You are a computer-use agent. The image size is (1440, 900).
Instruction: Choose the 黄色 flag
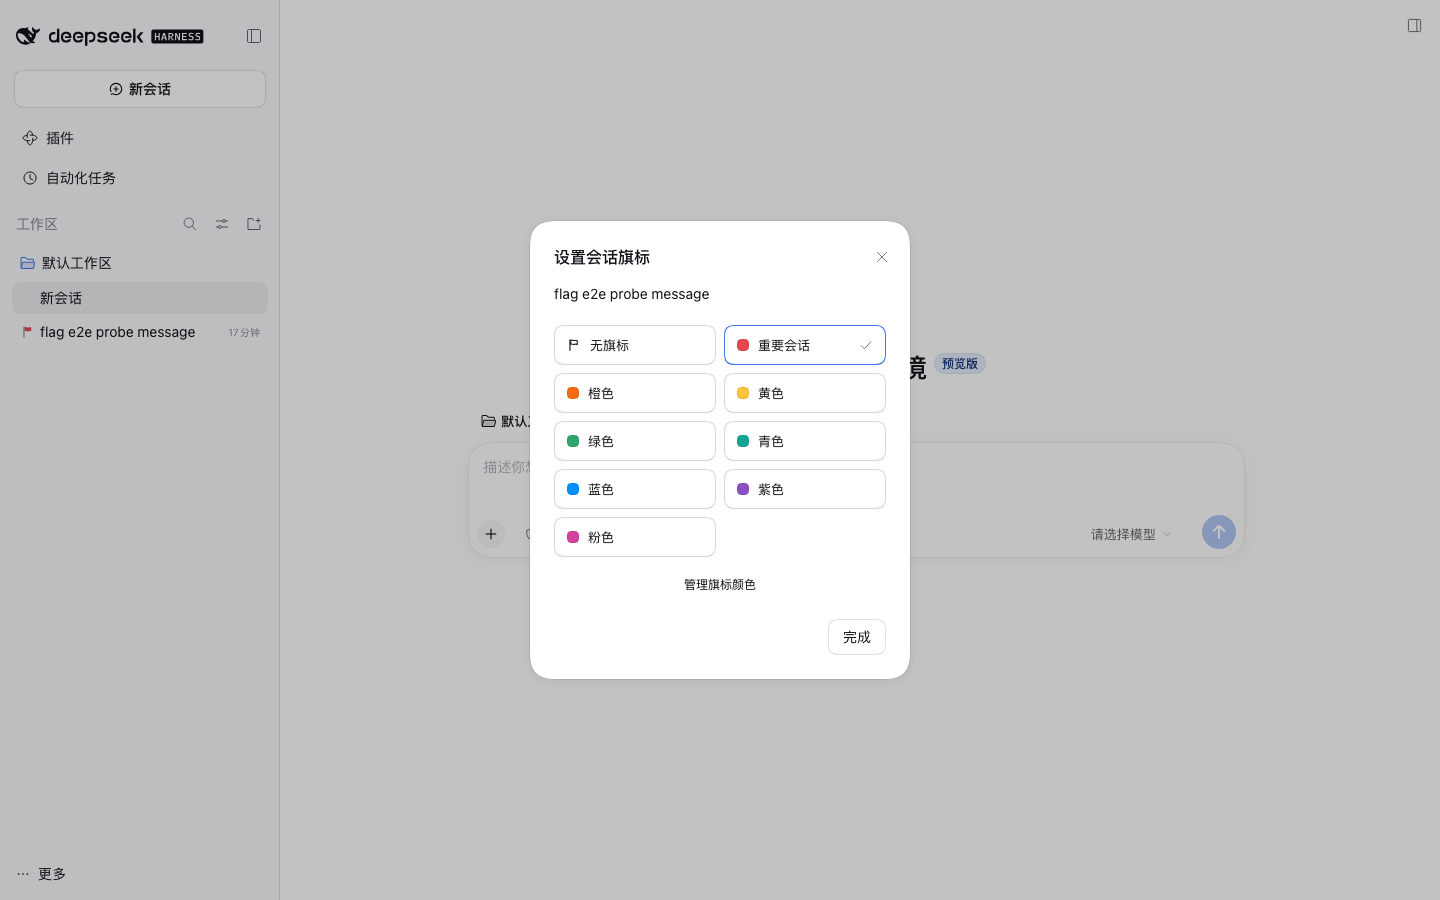(x=805, y=393)
